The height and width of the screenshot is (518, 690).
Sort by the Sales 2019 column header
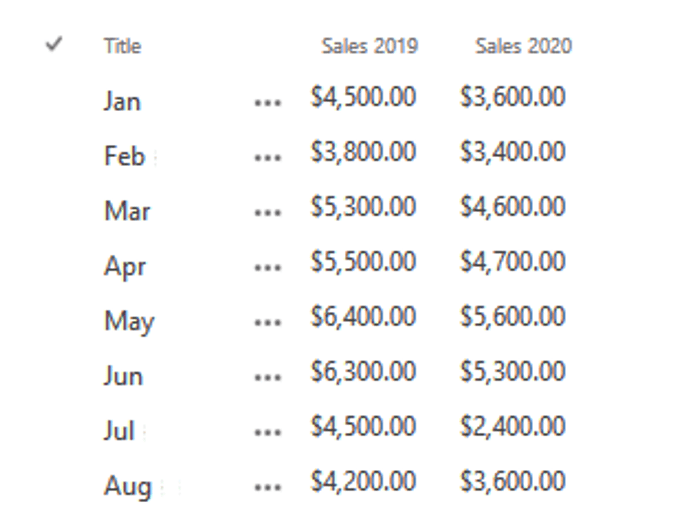(x=370, y=46)
